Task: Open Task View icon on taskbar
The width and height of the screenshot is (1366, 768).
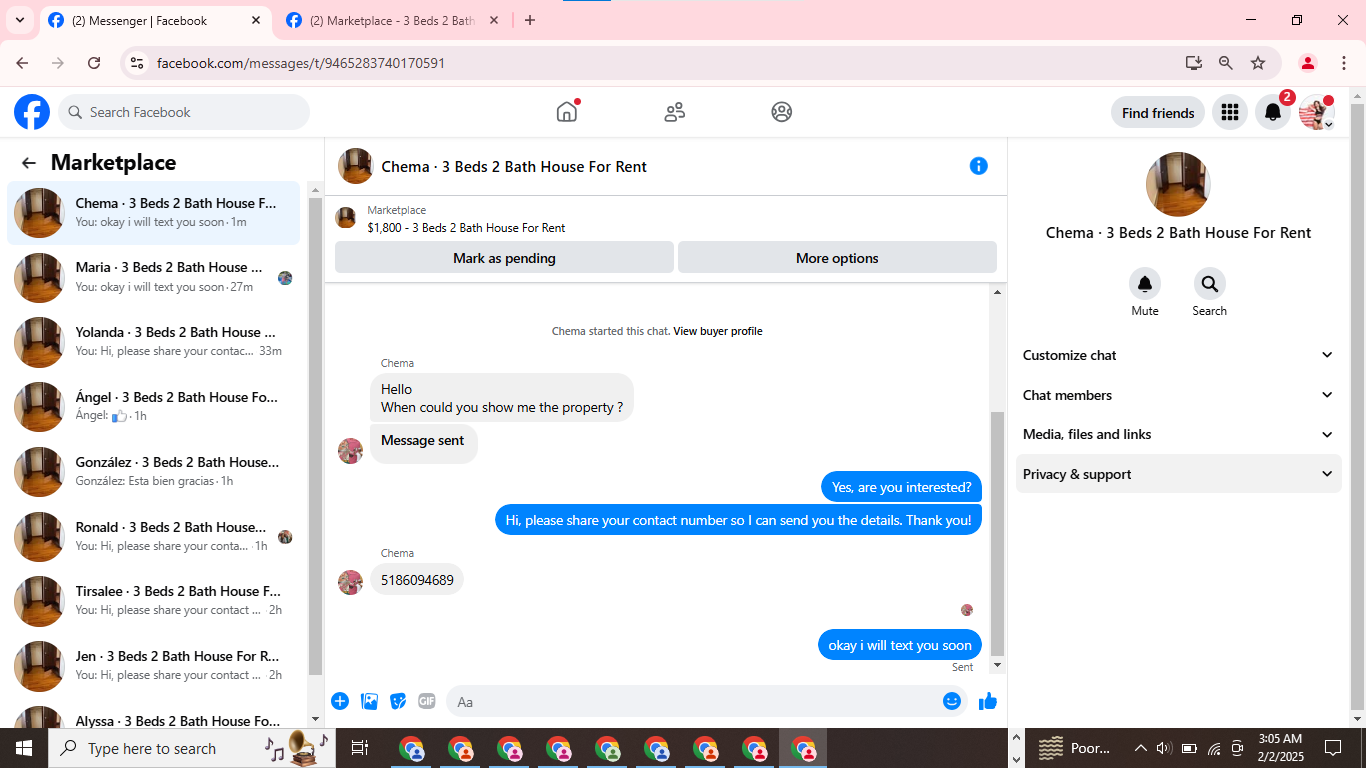Action: click(x=360, y=748)
